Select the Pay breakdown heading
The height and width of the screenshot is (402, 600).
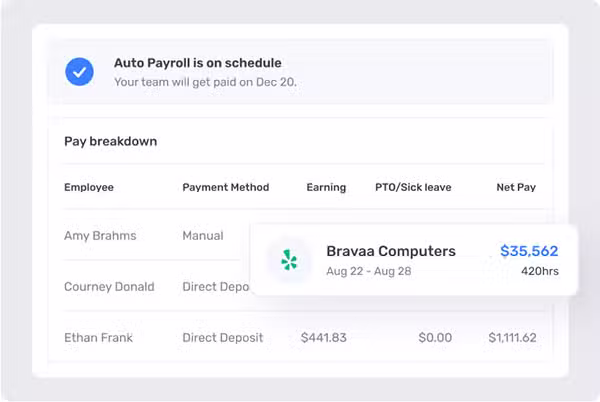coord(111,141)
